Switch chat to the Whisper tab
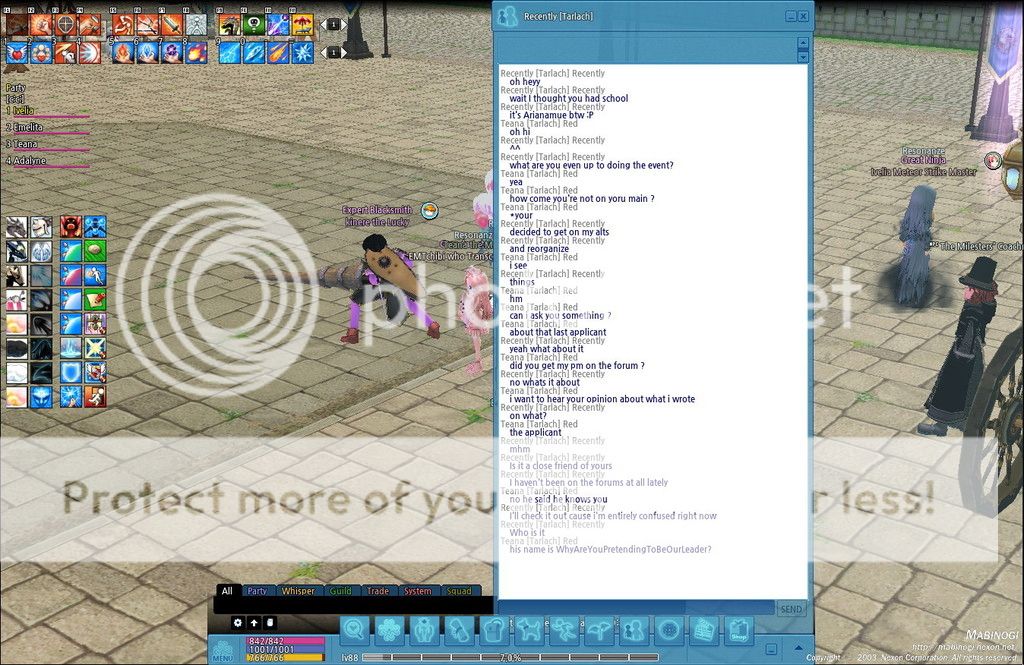Screen dimensions: 1024x665 298,591
